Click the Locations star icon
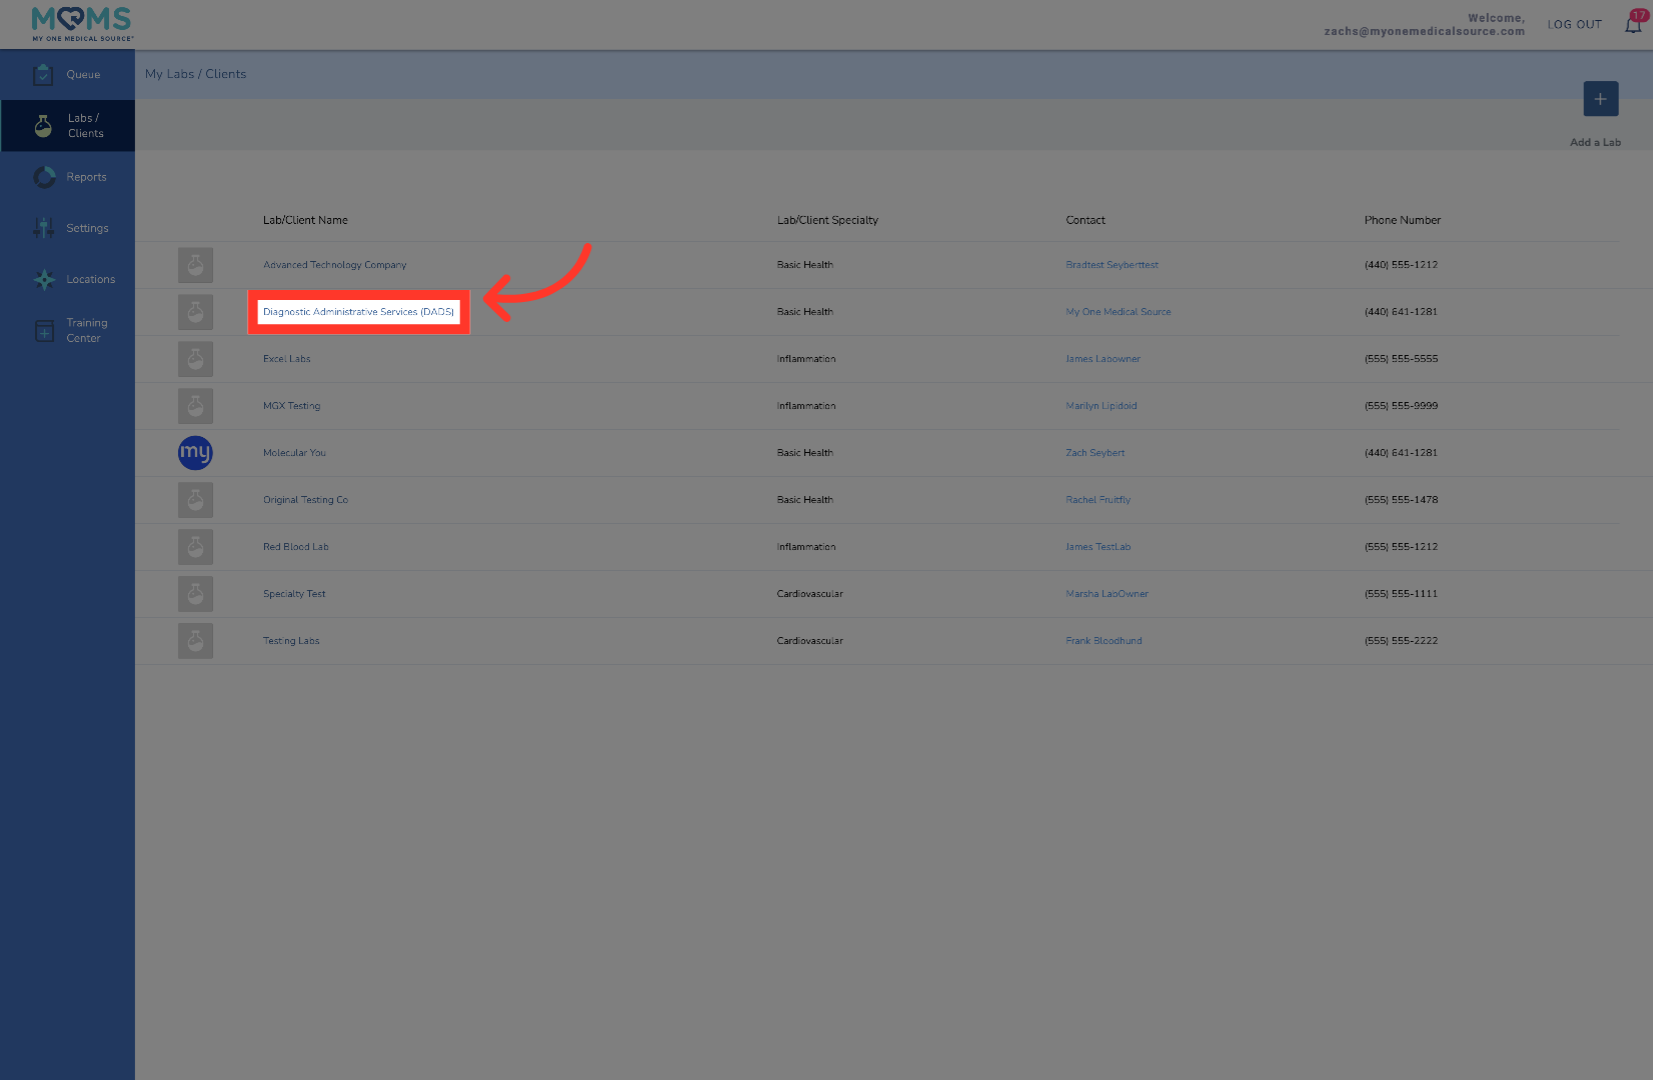The width and height of the screenshot is (1653, 1080). click(x=44, y=280)
